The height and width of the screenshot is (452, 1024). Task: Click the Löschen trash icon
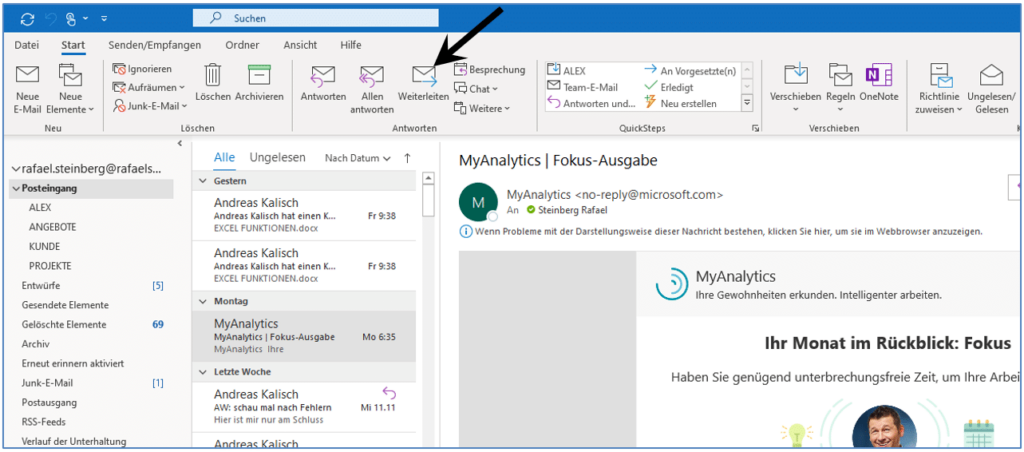click(213, 83)
